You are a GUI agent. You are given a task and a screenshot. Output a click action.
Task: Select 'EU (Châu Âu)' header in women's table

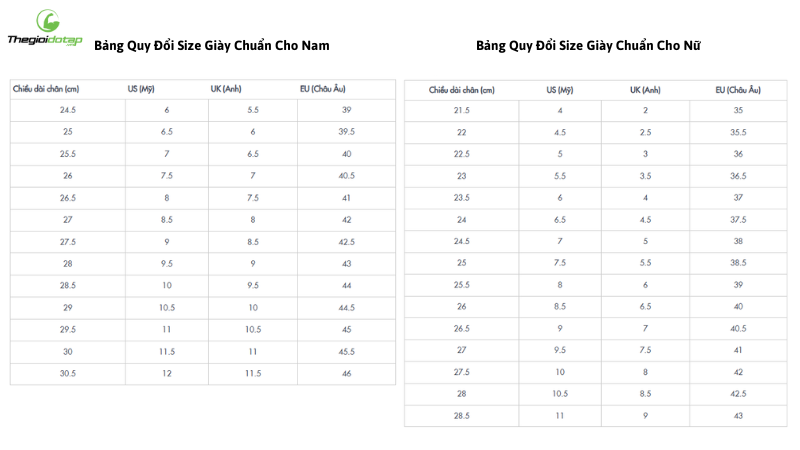tap(738, 90)
